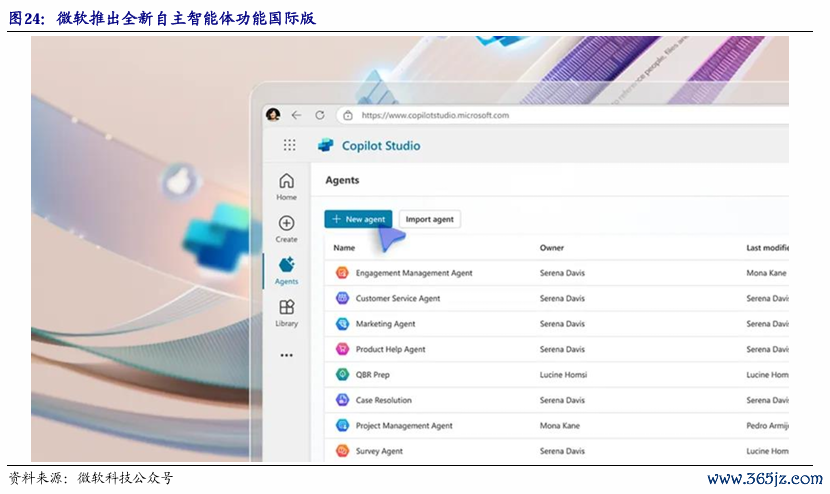Screen dimensions: 830x494
Task: Click Survey Agent icon
Action: click(x=342, y=451)
